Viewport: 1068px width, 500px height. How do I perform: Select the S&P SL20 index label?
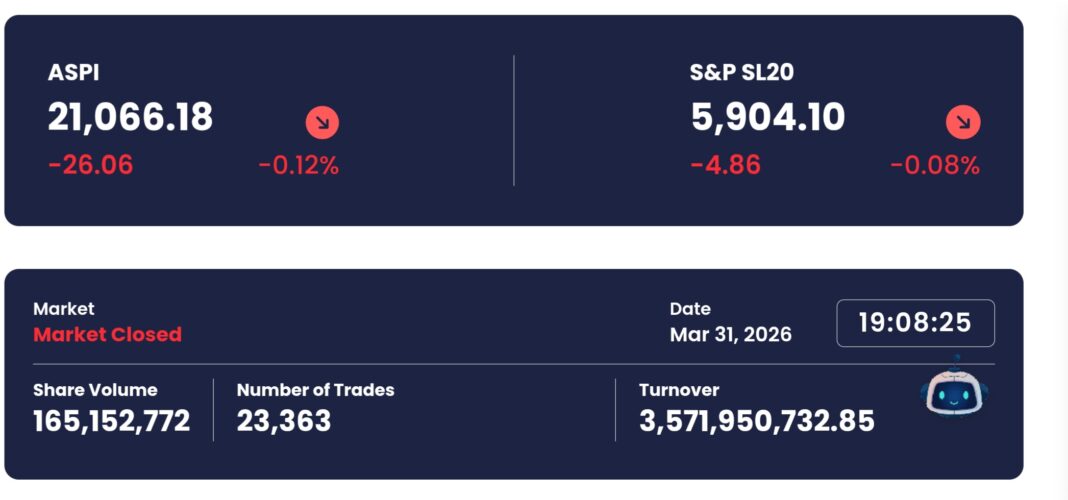(742, 72)
